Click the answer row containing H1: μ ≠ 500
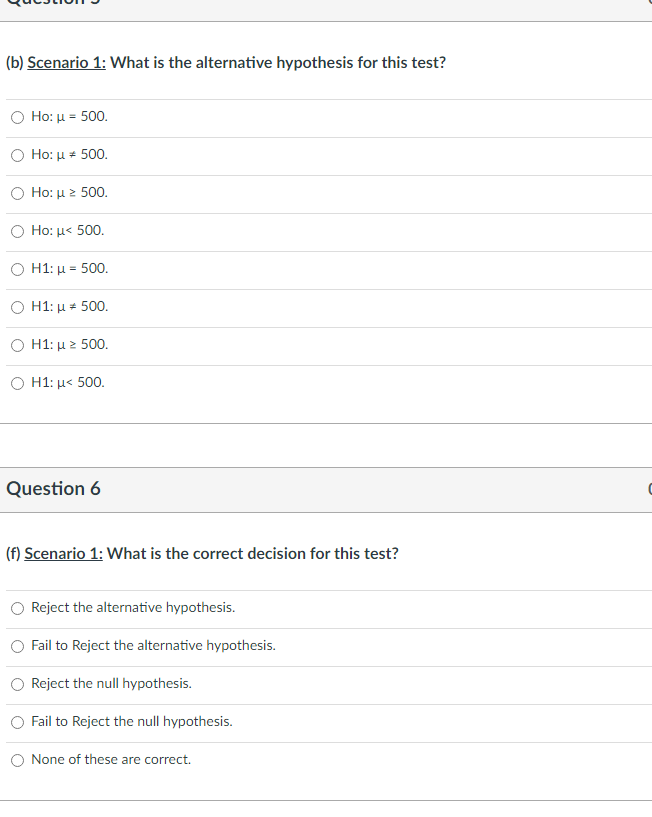The height and width of the screenshot is (817, 652). [x=68, y=306]
